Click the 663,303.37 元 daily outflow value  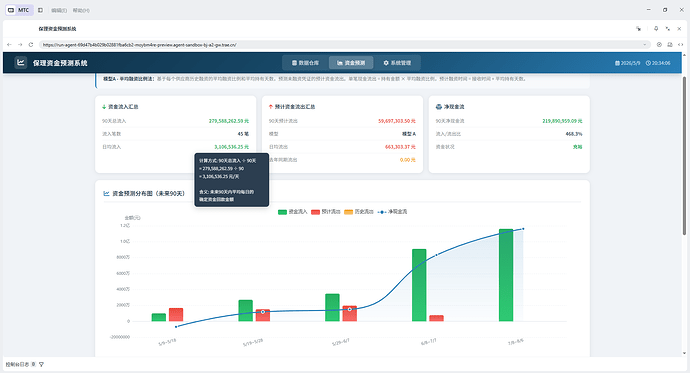(x=400, y=147)
